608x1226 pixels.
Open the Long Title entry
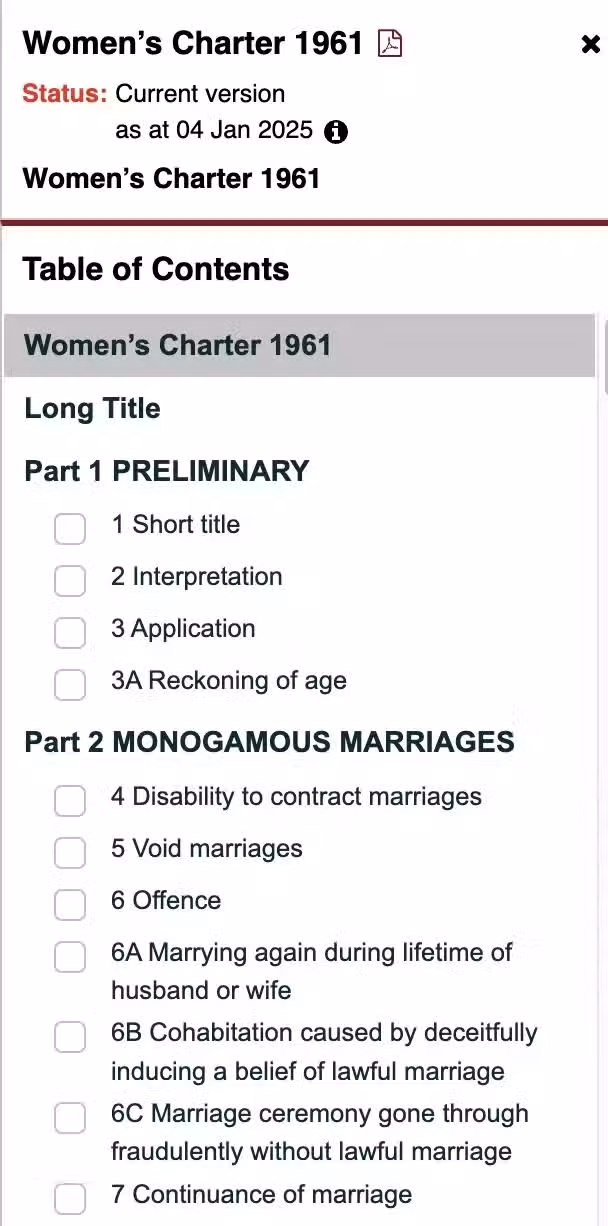[92, 408]
